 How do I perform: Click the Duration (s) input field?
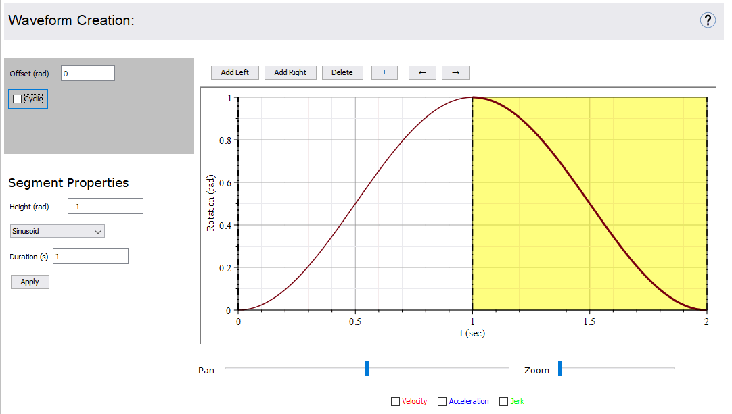pyautogui.click(x=91, y=256)
